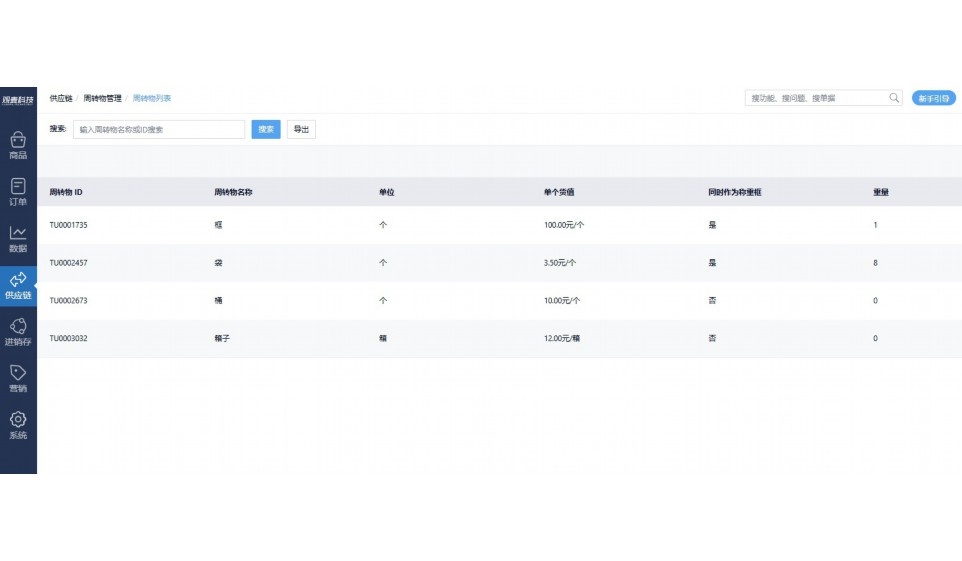
Task: Focus the top-right function search field
Action: 816,98
